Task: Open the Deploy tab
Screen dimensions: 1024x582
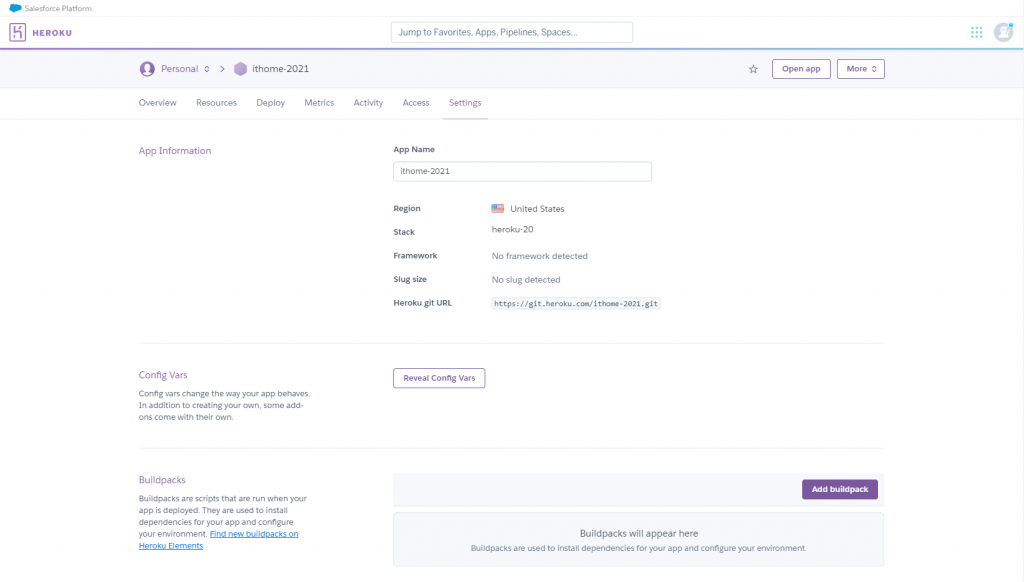Action: coord(270,103)
